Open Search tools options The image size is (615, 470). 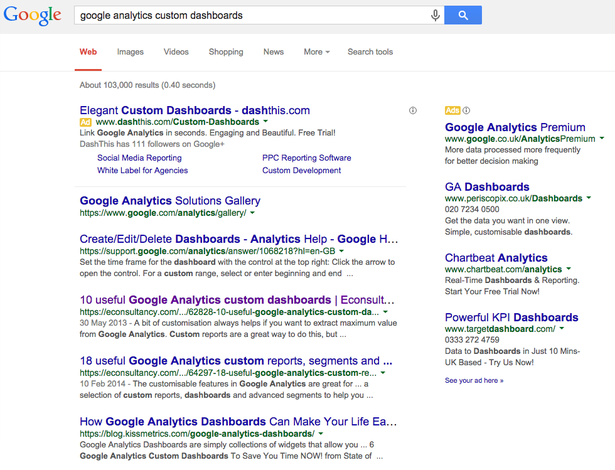(x=370, y=52)
